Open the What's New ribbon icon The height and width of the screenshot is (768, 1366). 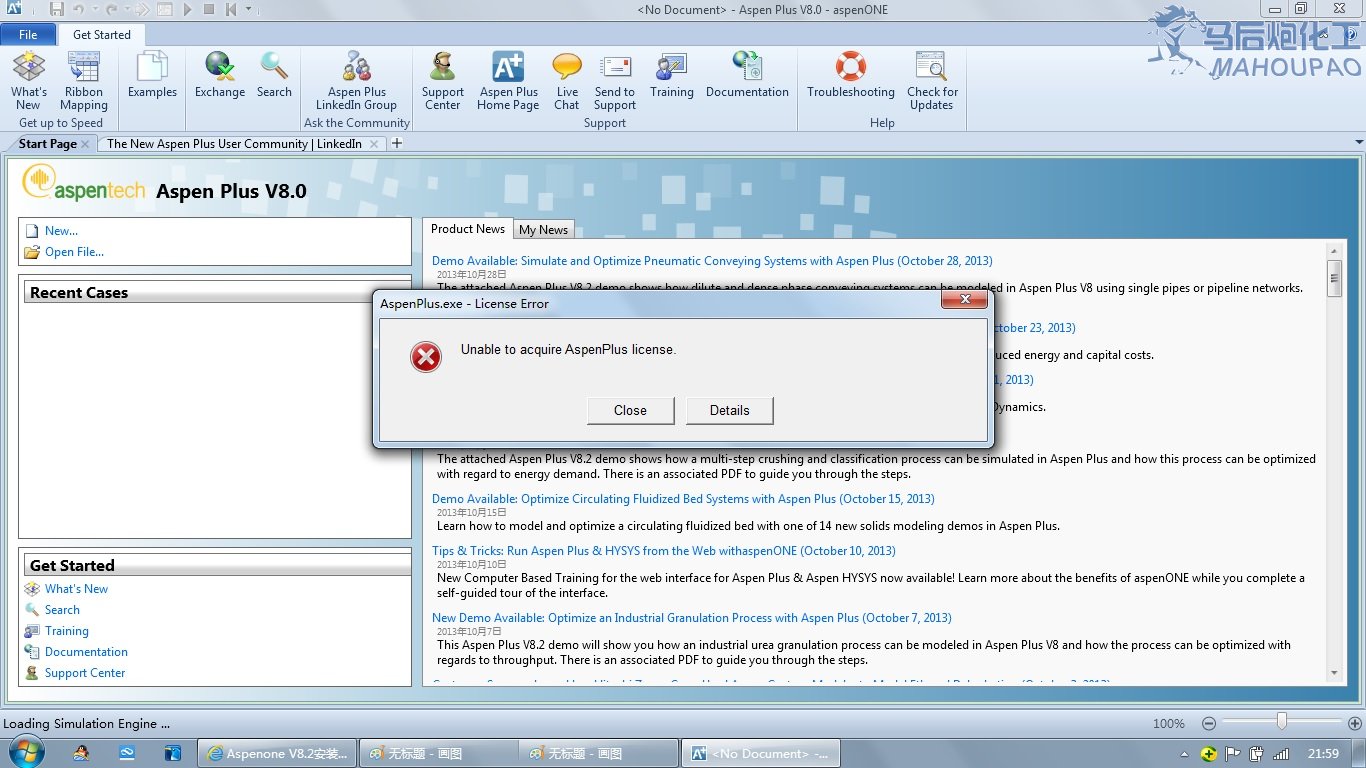29,81
